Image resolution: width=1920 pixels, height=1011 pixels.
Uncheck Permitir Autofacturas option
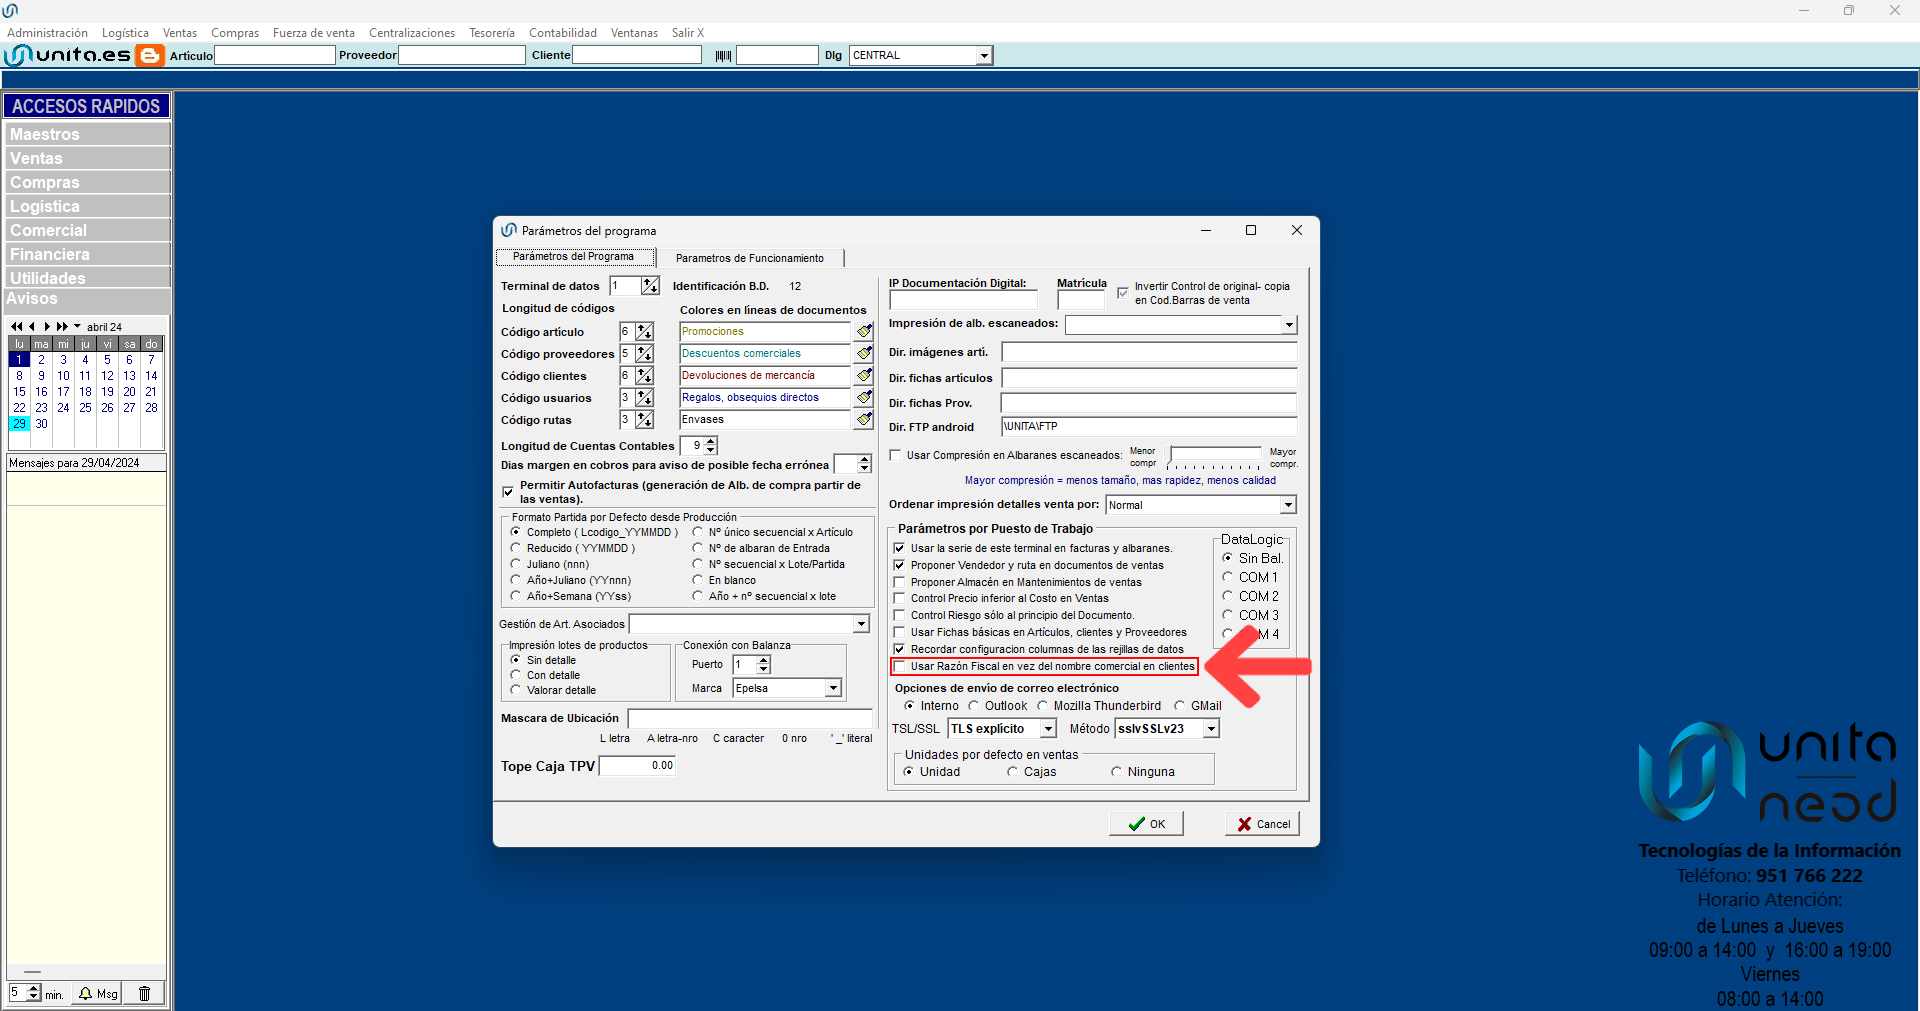click(508, 492)
